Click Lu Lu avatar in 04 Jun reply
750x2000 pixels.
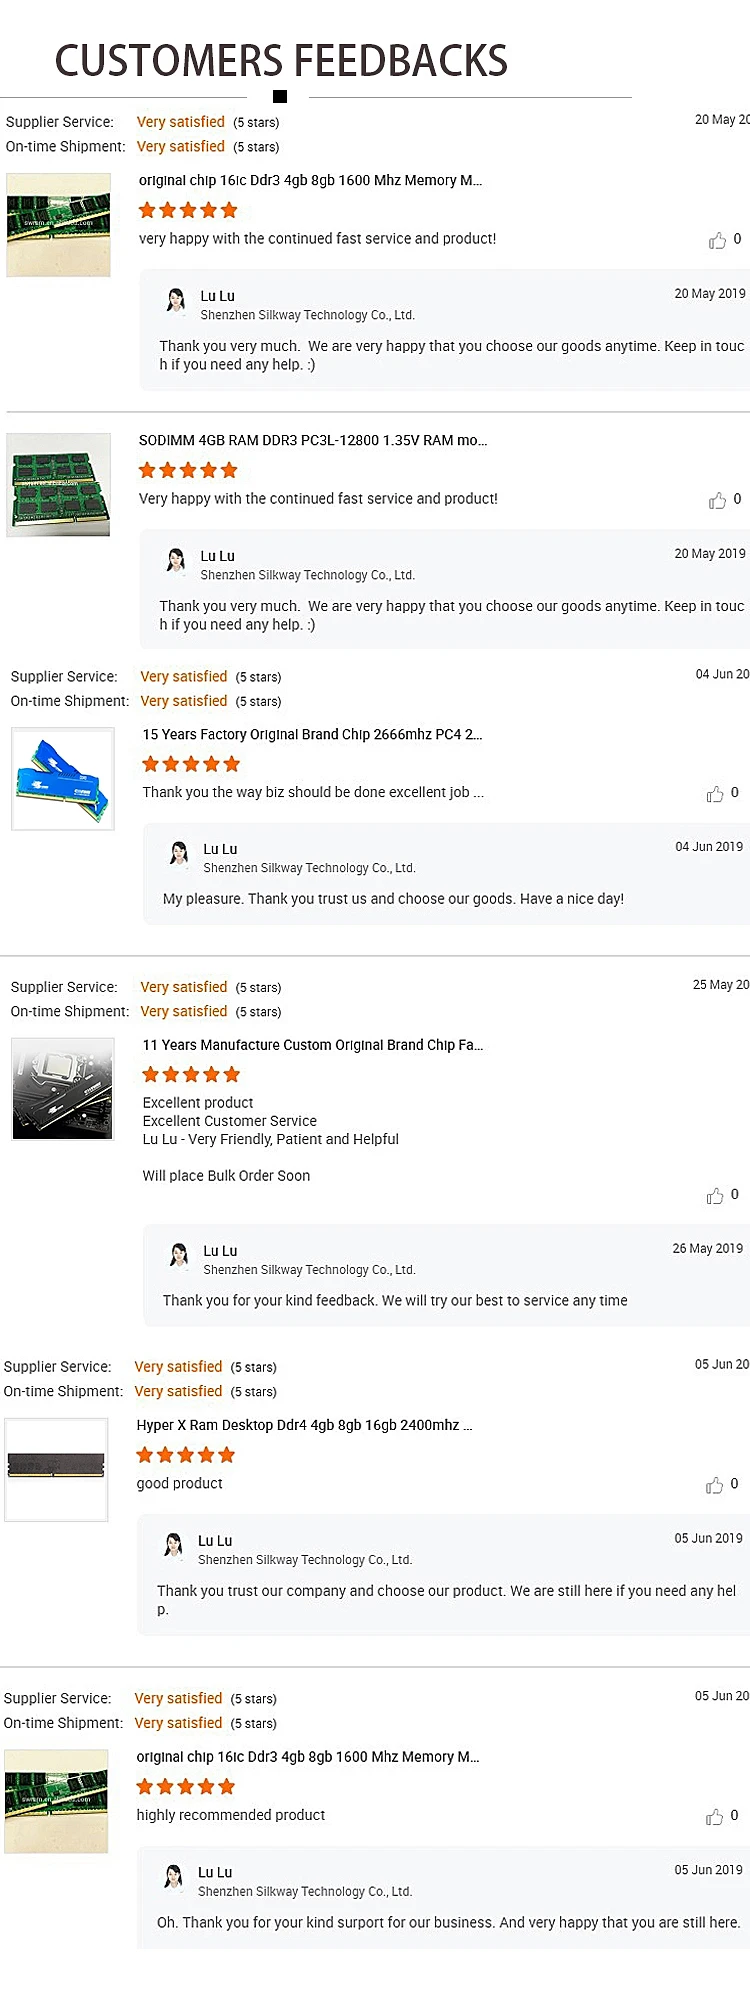coord(179,853)
